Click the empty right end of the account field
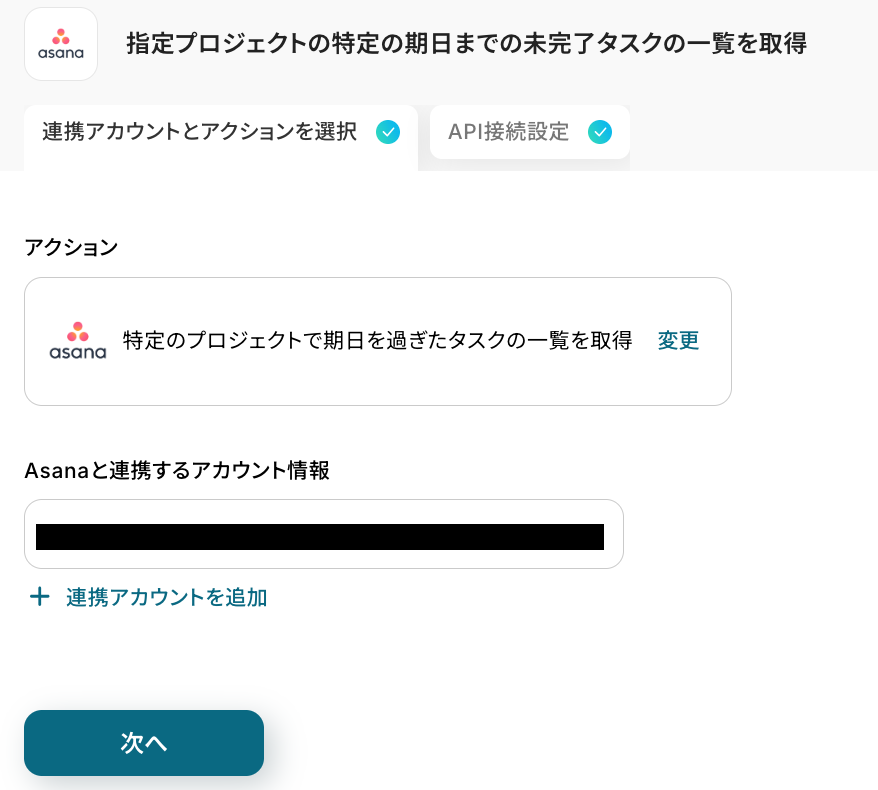 click(614, 534)
